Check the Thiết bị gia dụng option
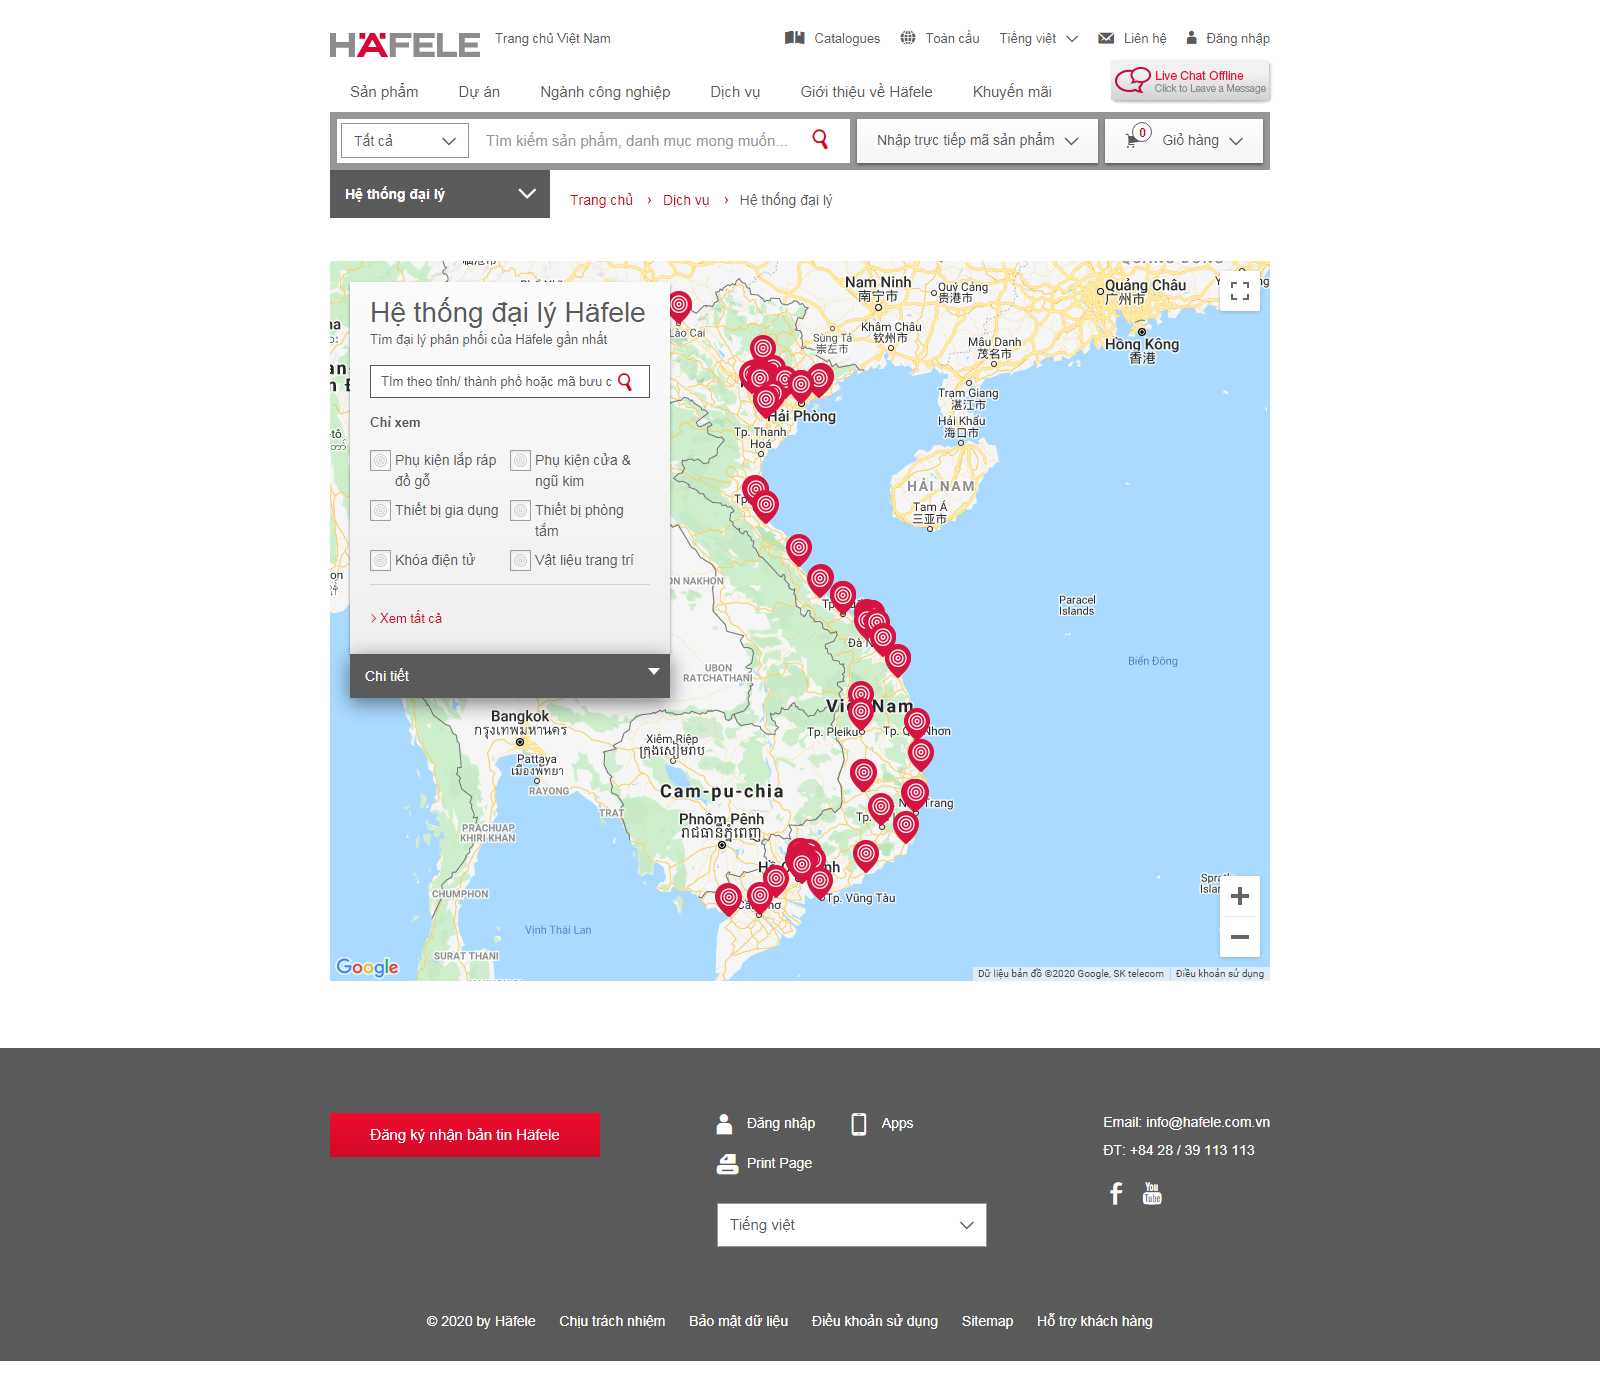This screenshot has width=1600, height=1379. click(380, 510)
